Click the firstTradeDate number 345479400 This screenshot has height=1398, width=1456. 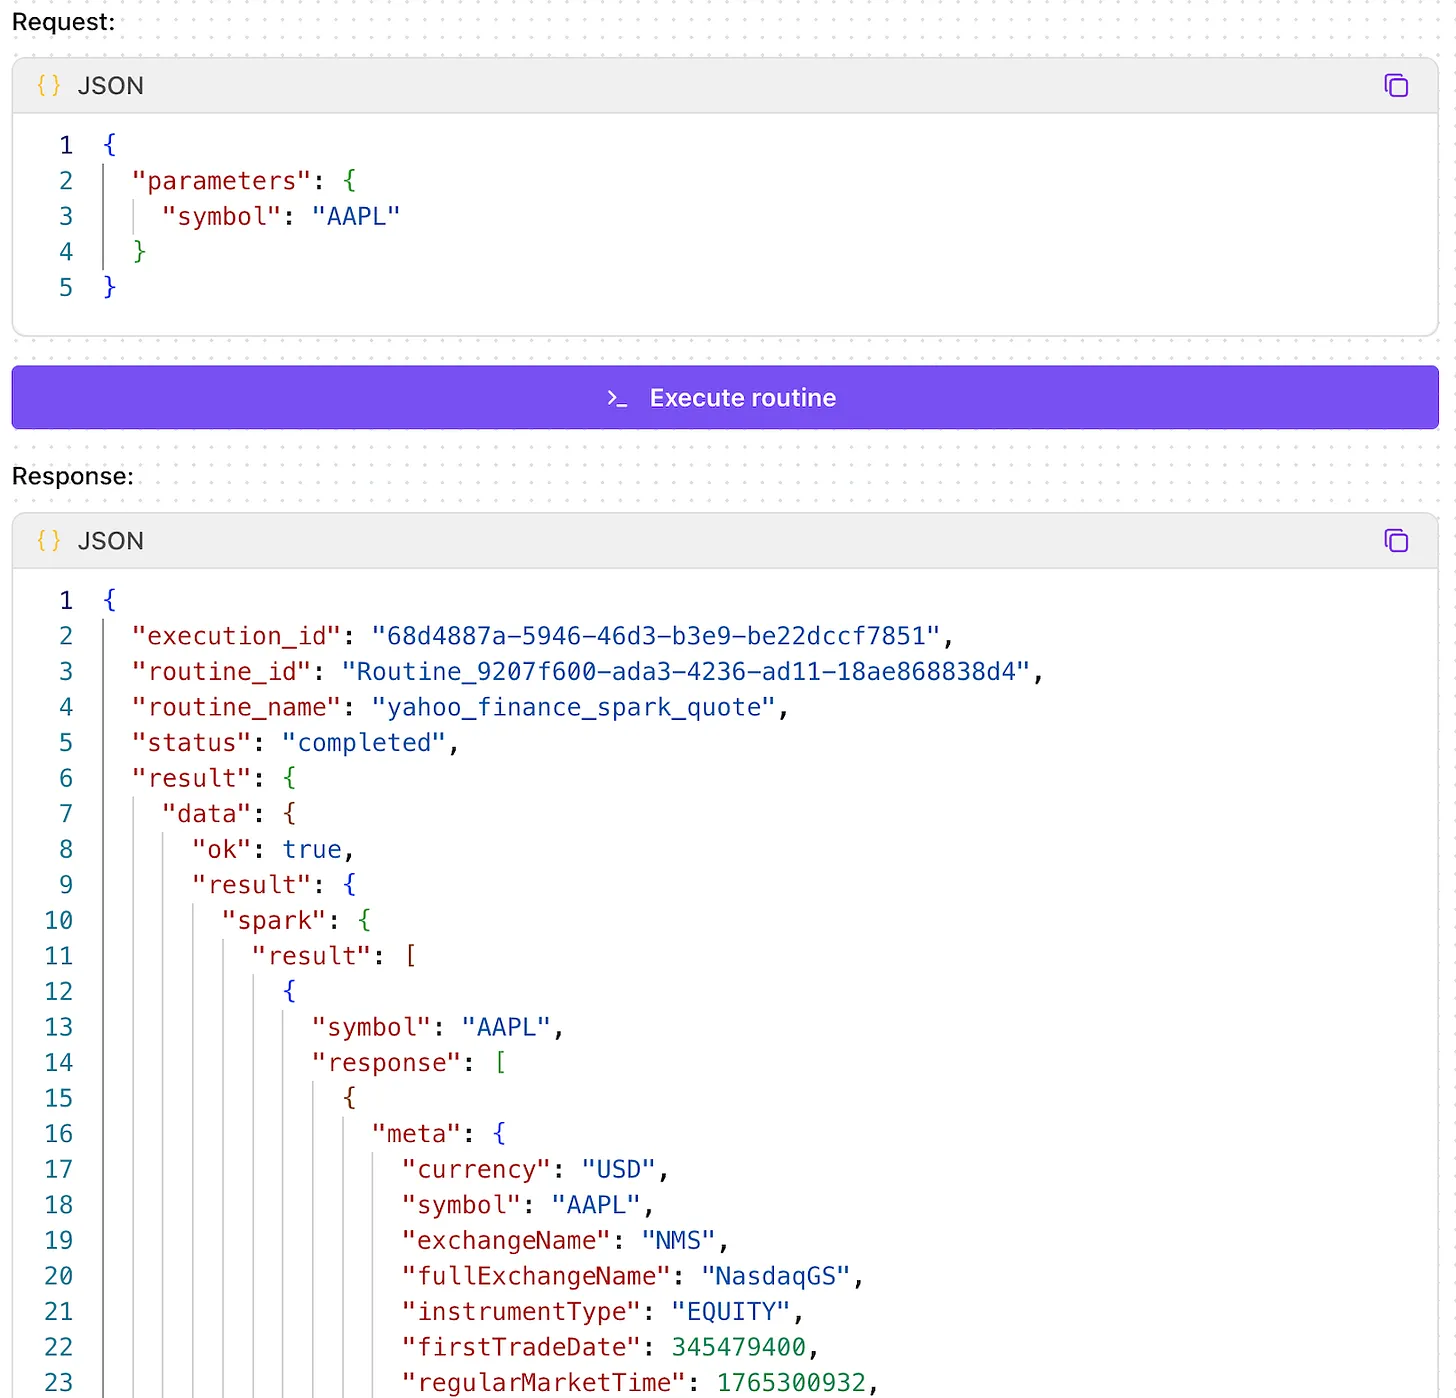click(x=738, y=1347)
